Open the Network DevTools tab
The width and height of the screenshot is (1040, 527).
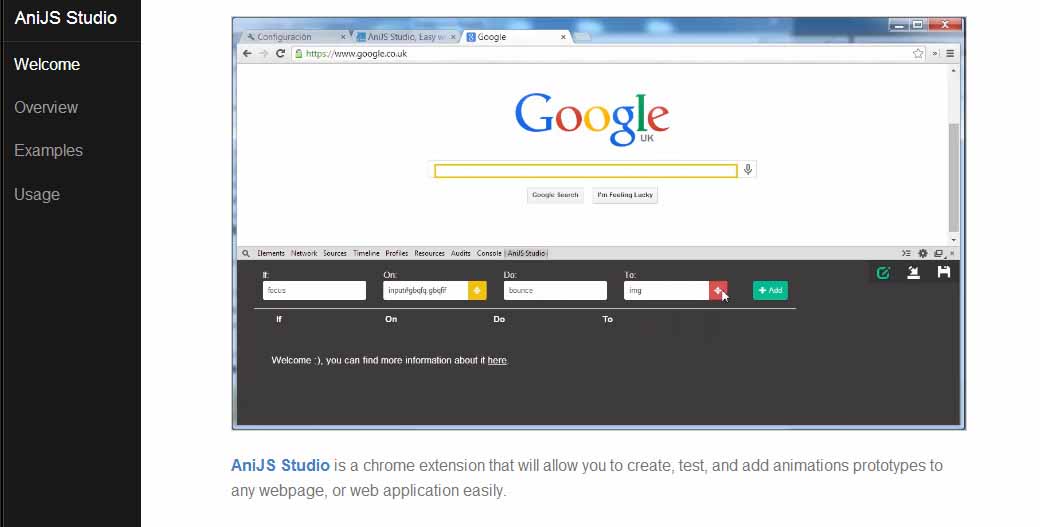point(304,253)
